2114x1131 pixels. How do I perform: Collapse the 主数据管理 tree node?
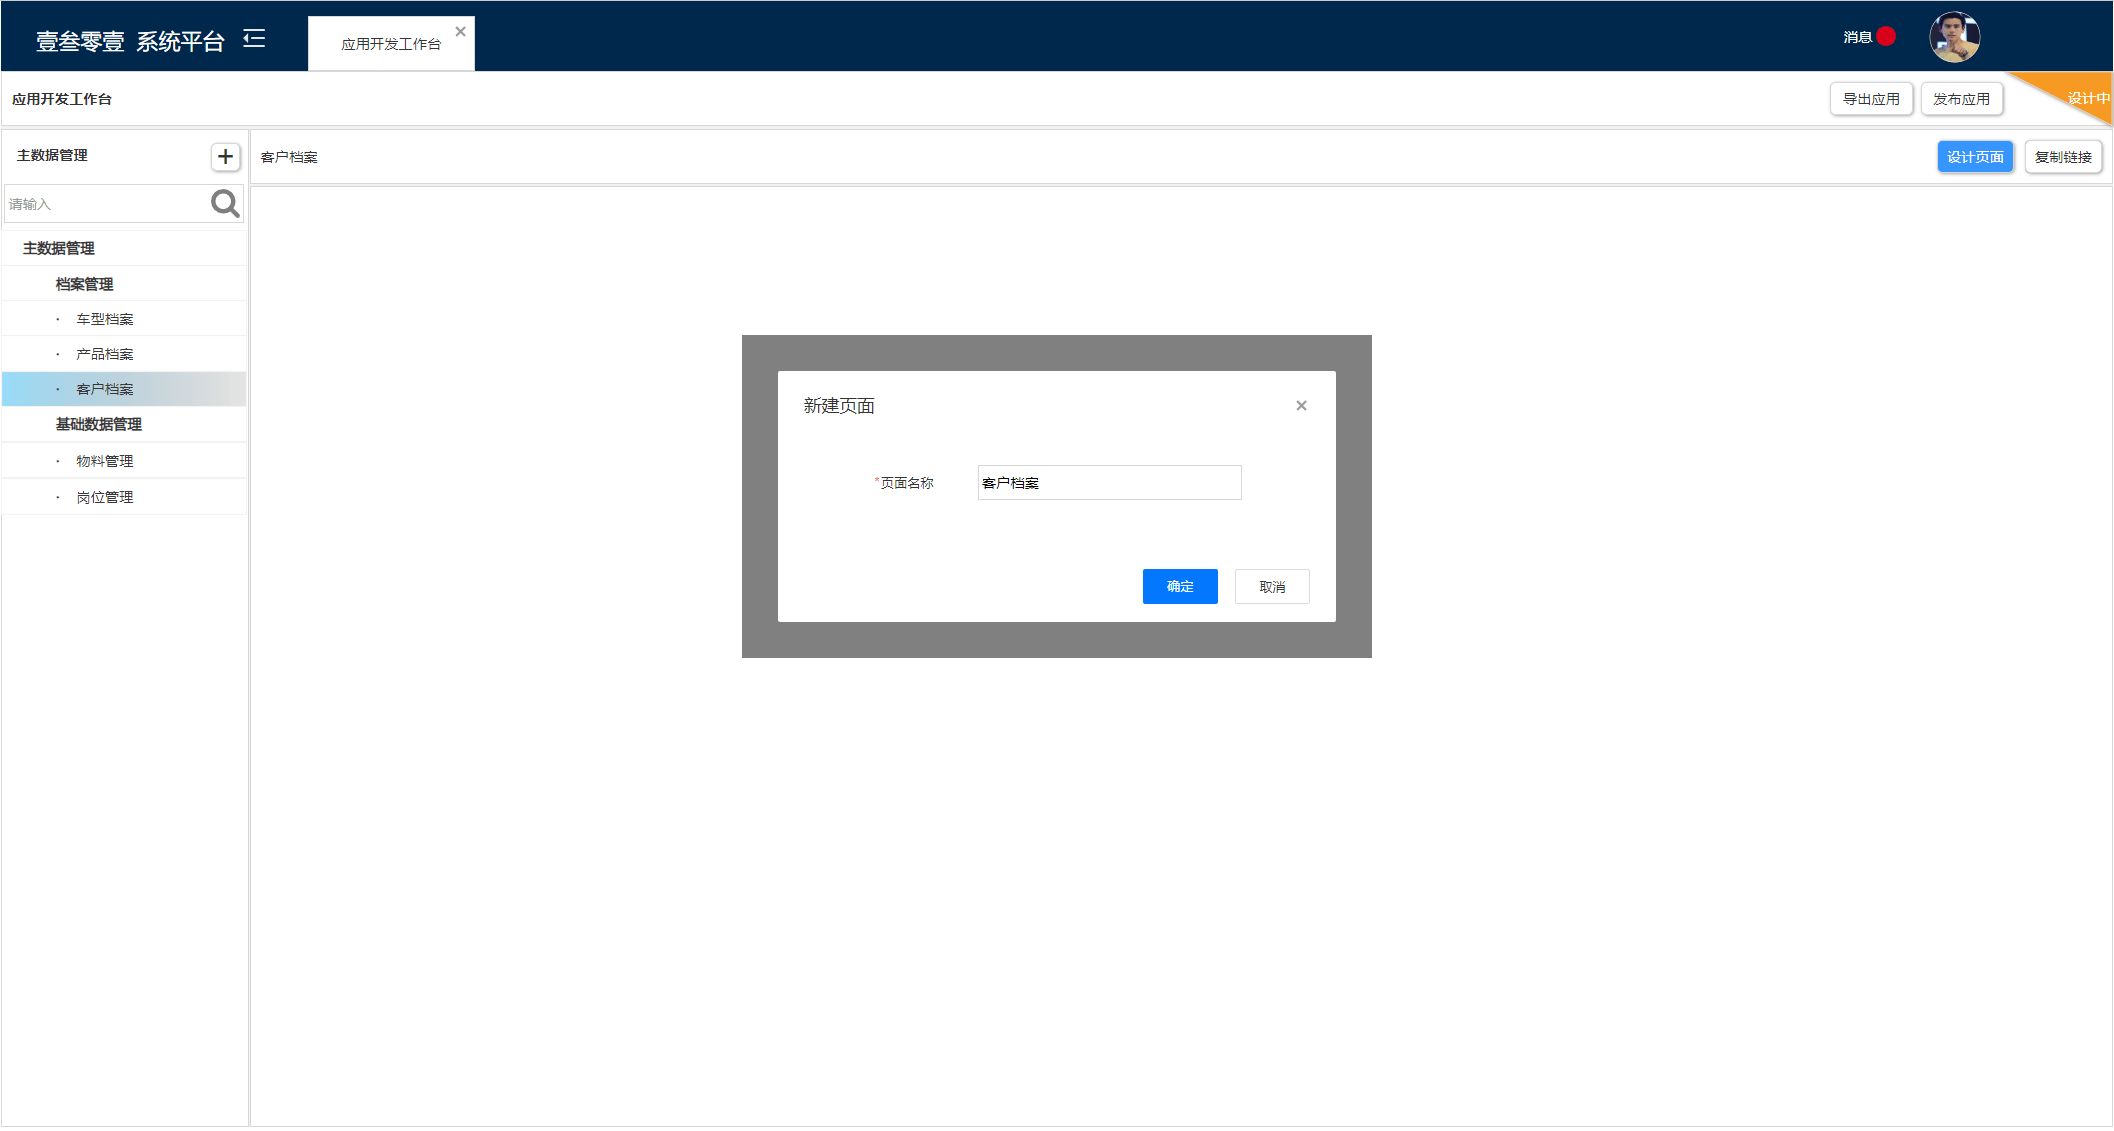click(x=59, y=249)
